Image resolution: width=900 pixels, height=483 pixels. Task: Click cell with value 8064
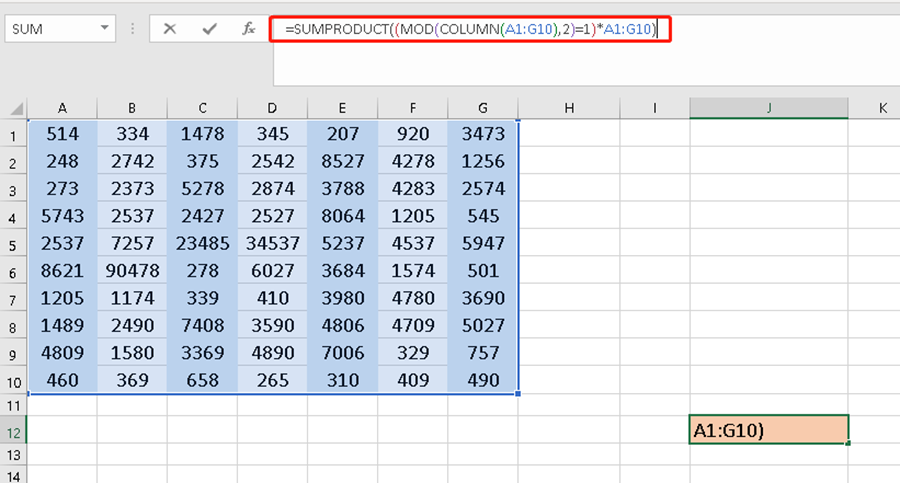tap(342, 216)
